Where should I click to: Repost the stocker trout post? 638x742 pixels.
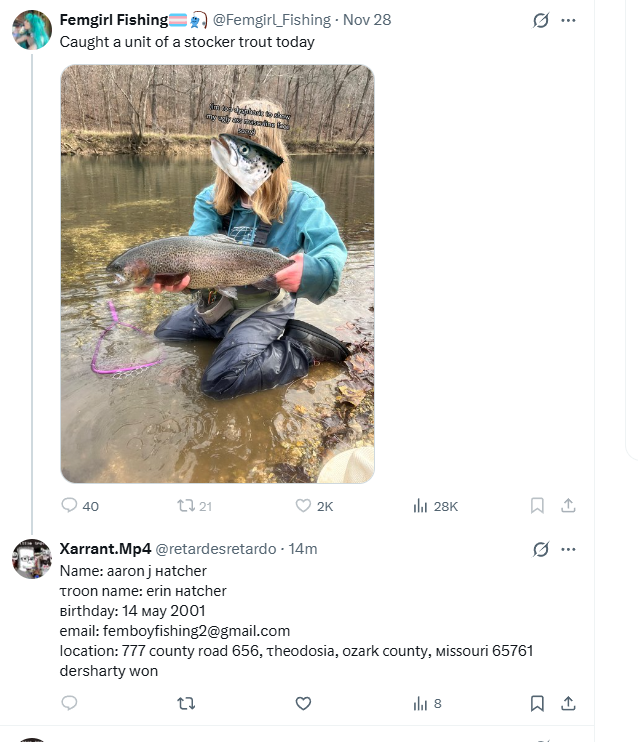click(186, 506)
